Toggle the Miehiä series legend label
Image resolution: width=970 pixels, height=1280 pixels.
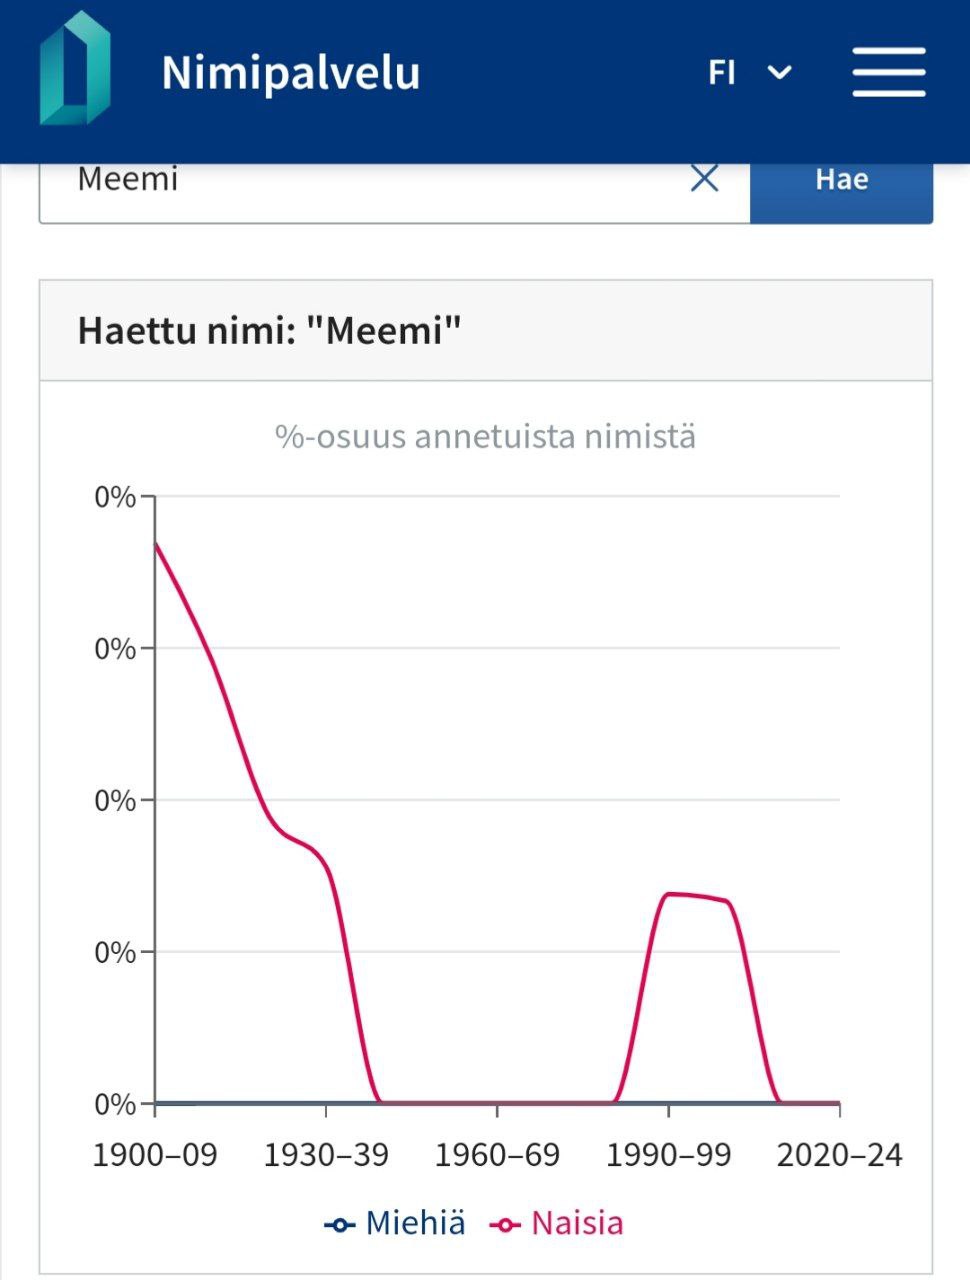415,1223
